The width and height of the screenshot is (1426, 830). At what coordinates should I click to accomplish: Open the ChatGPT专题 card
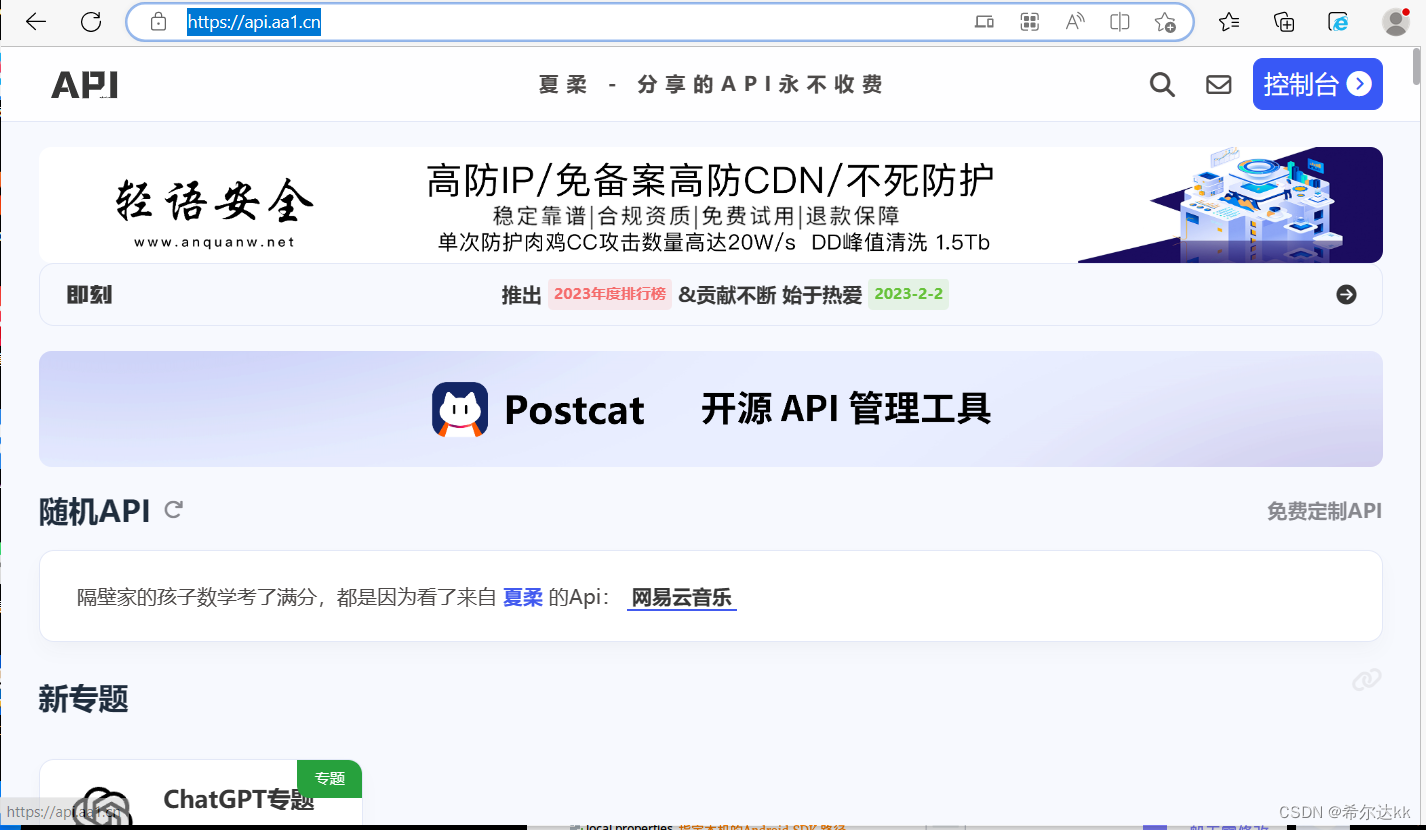click(x=200, y=794)
